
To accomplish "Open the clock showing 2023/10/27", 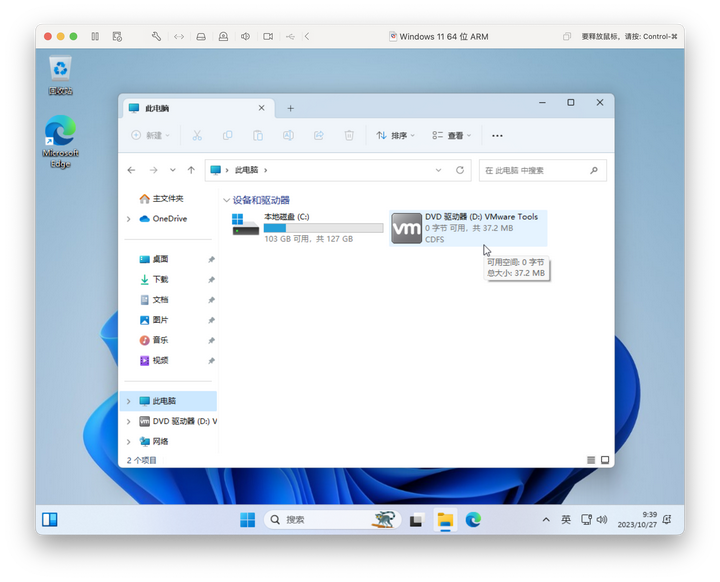I will click(637, 520).
